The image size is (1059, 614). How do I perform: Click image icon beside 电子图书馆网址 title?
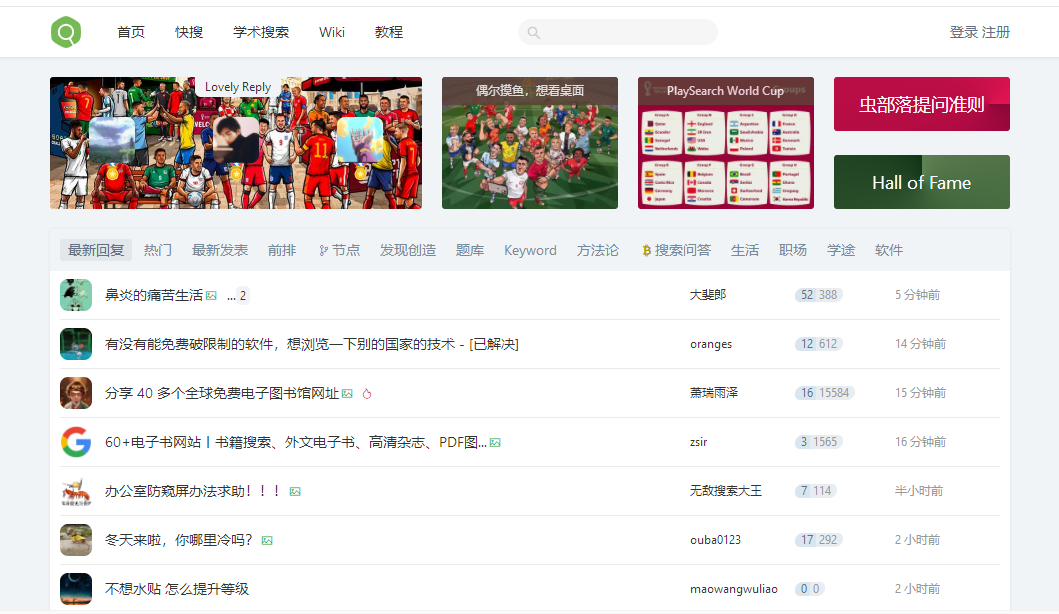tap(347, 394)
